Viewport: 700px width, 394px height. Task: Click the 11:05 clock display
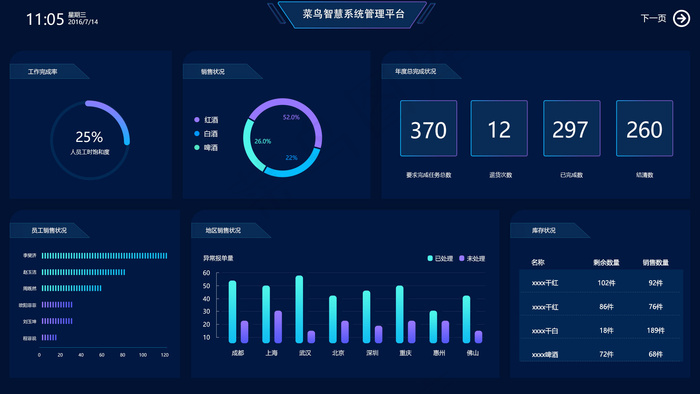(x=45, y=19)
